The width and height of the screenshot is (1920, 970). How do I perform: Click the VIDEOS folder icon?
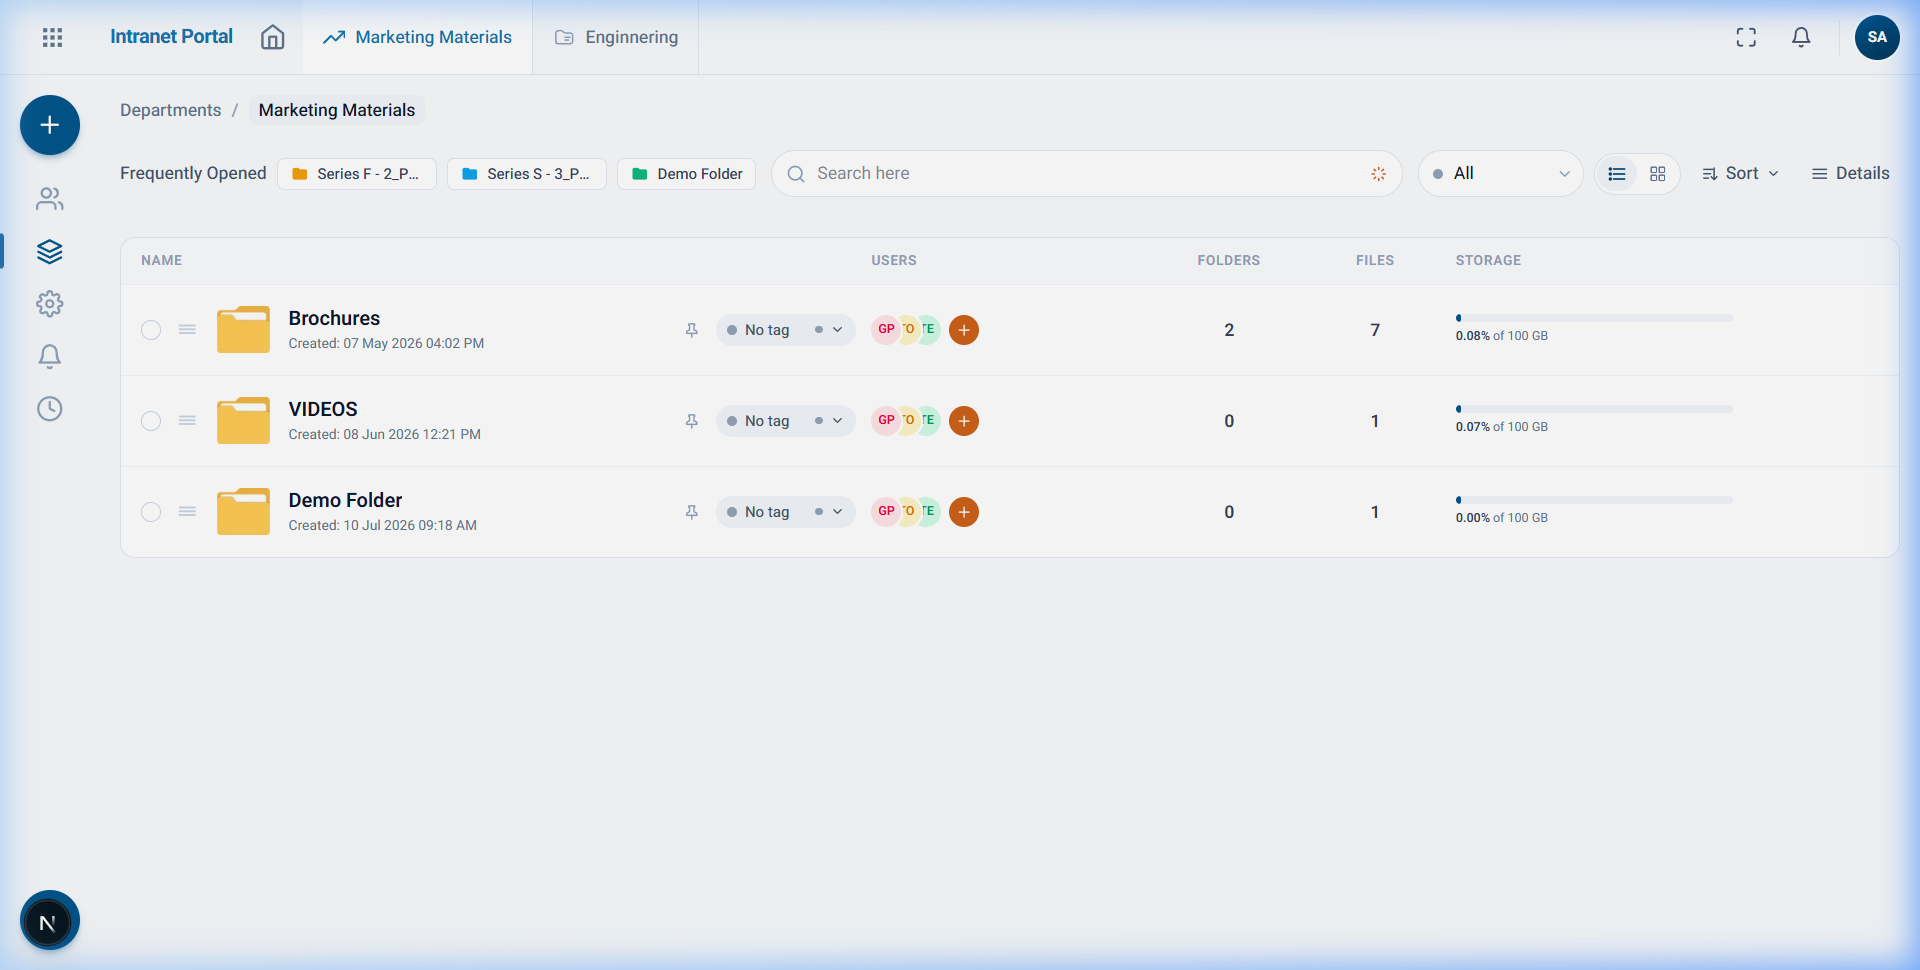[243, 420]
